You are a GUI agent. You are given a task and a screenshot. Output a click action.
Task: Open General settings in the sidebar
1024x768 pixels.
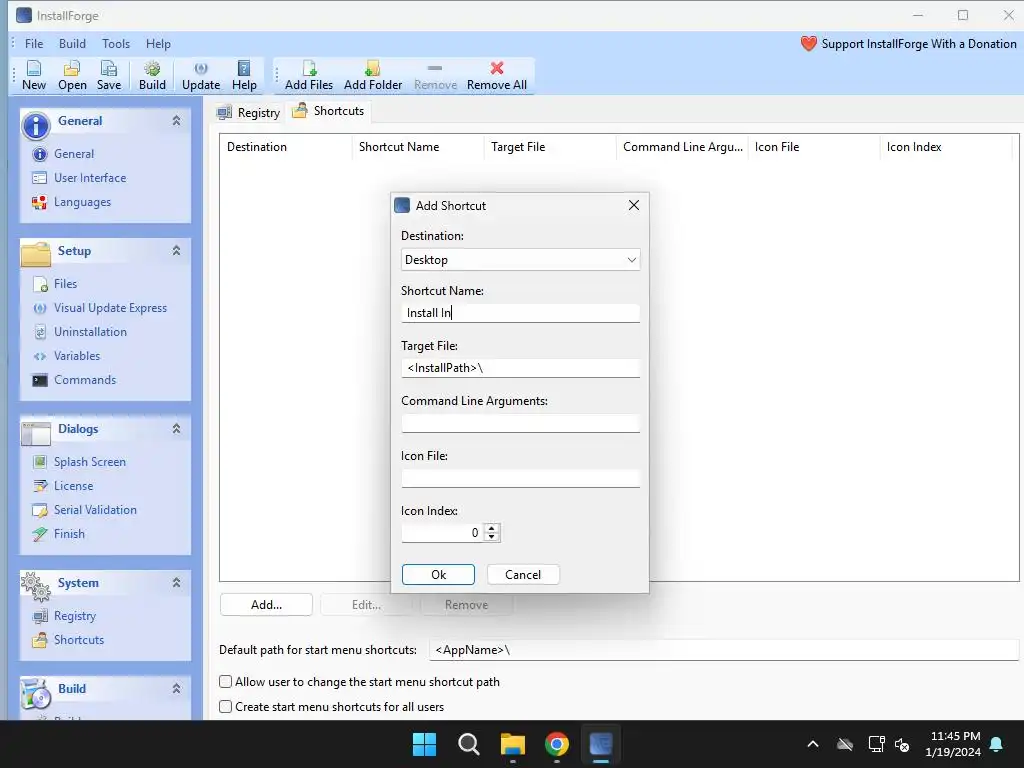[74, 154]
